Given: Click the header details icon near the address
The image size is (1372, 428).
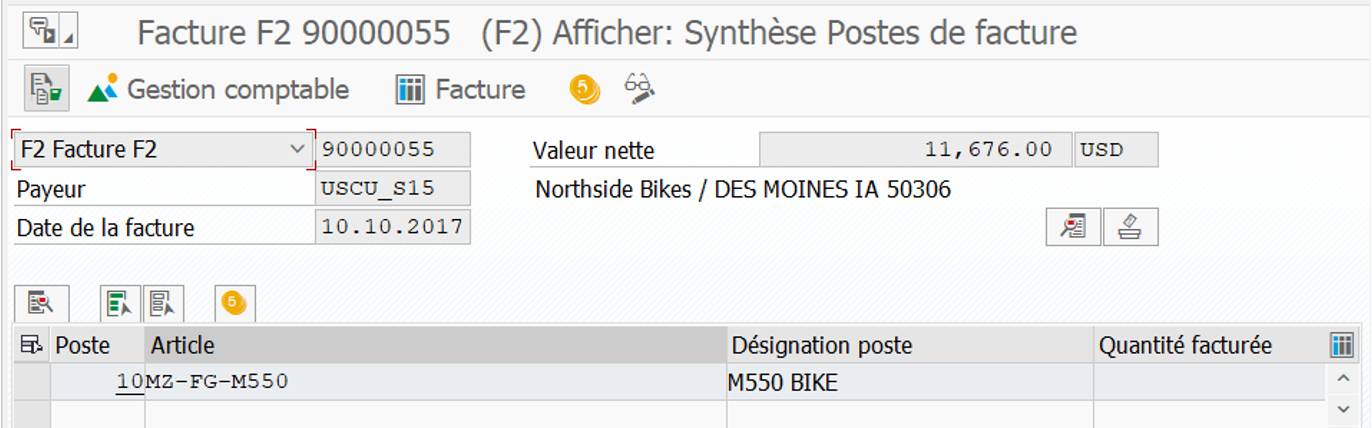Looking at the screenshot, I should point(1073,227).
